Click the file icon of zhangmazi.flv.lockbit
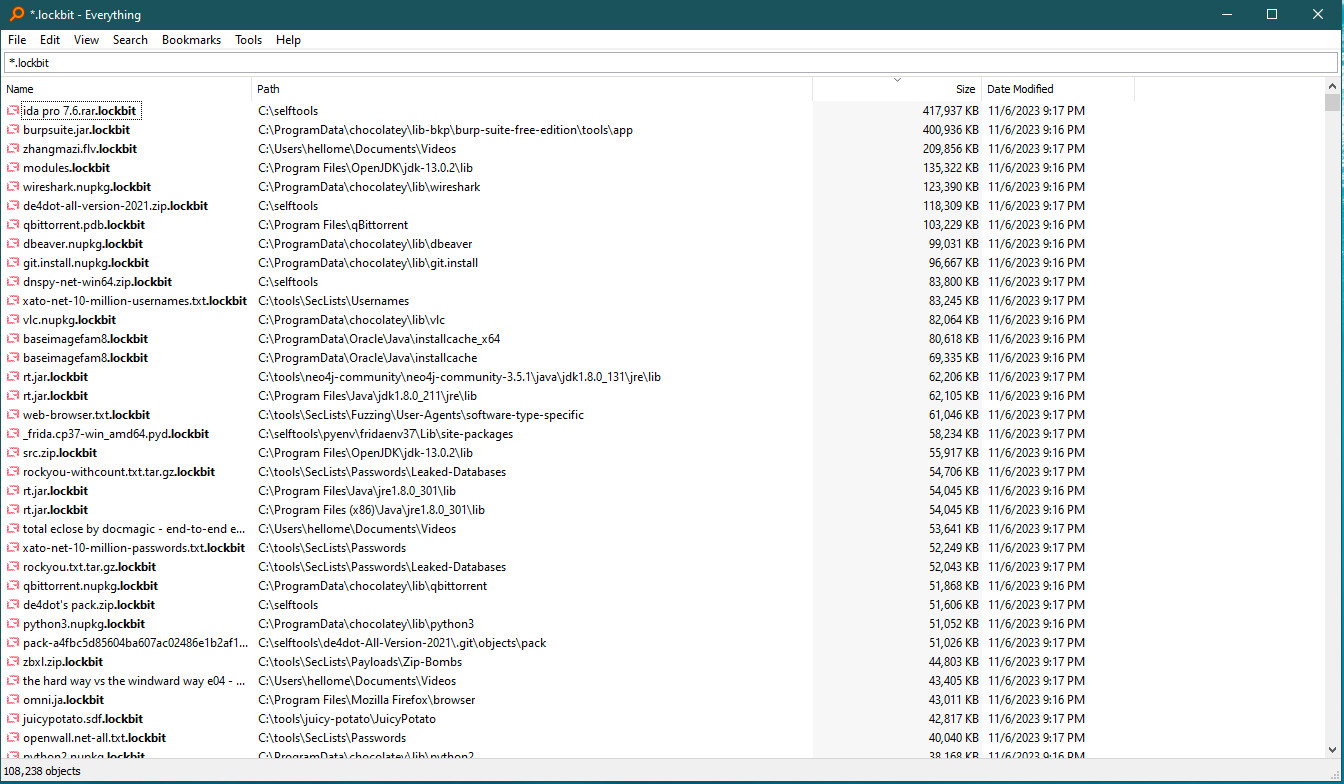The height and width of the screenshot is (784, 1344). [x=13, y=149]
